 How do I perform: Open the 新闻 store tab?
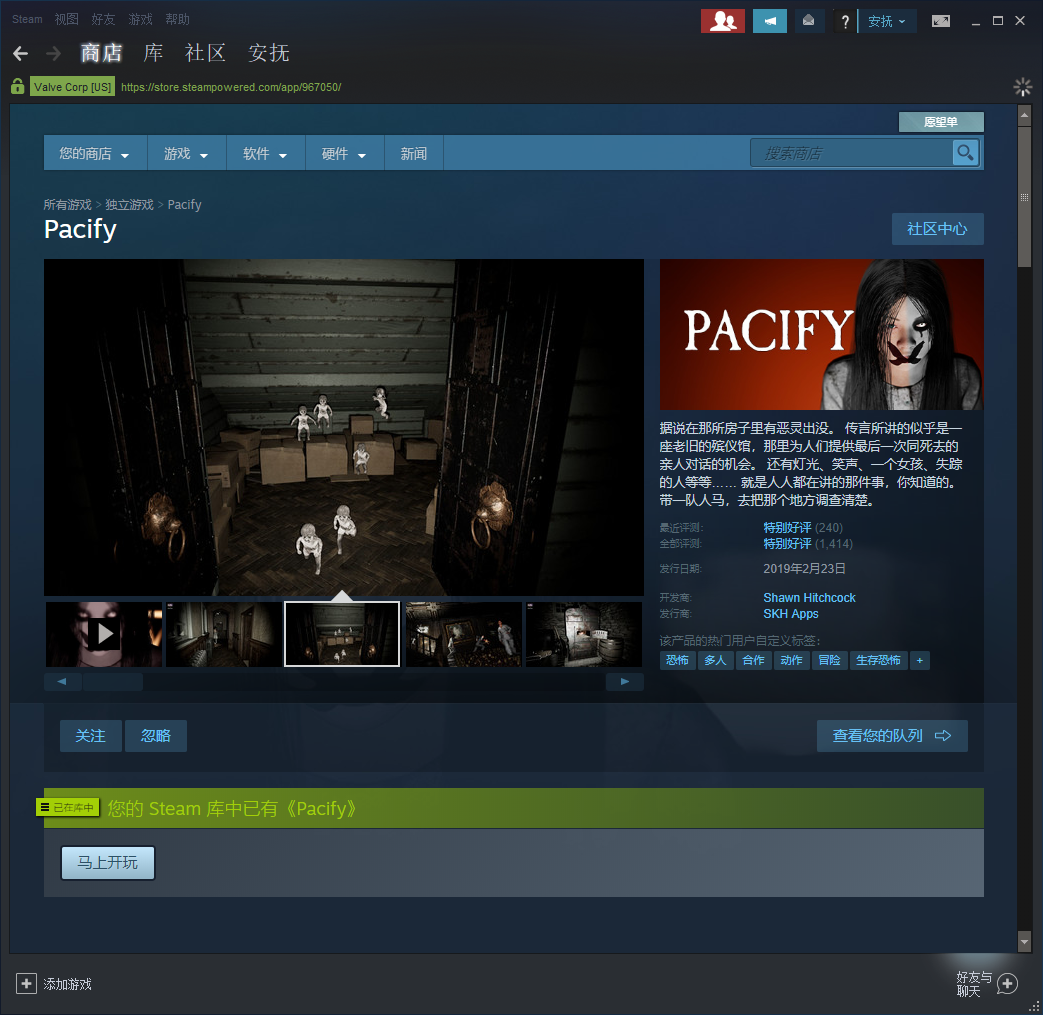click(414, 154)
